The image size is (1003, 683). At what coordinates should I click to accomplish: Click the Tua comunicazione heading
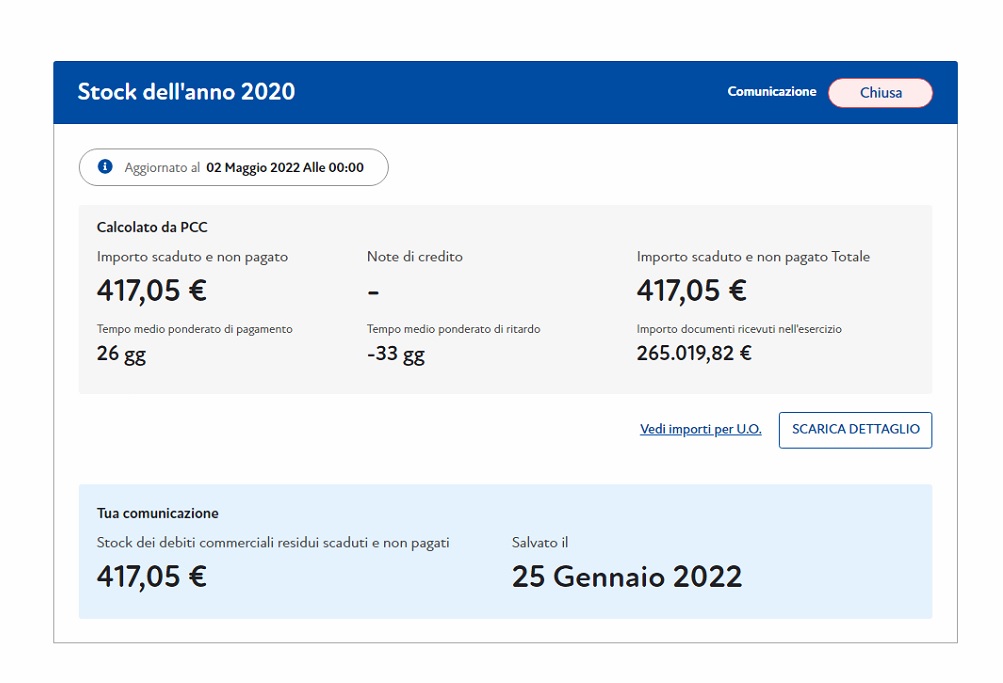tap(157, 513)
